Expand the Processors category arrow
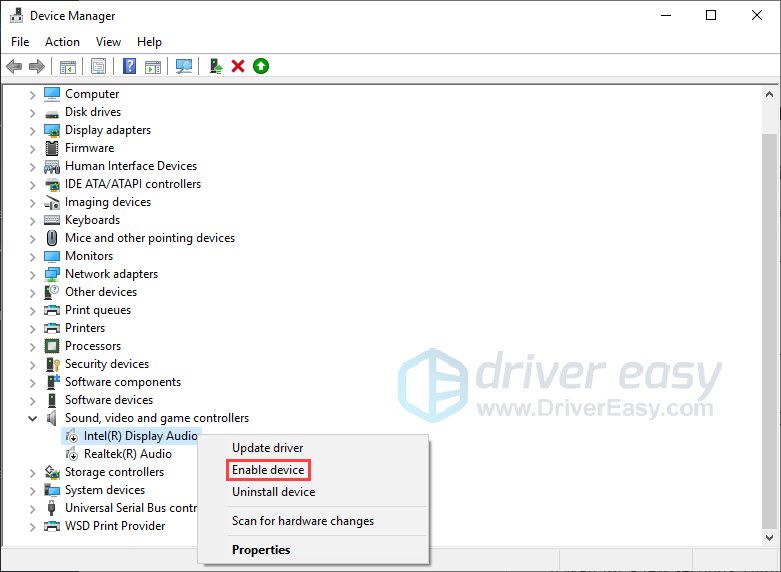The image size is (781, 572). (x=32, y=346)
